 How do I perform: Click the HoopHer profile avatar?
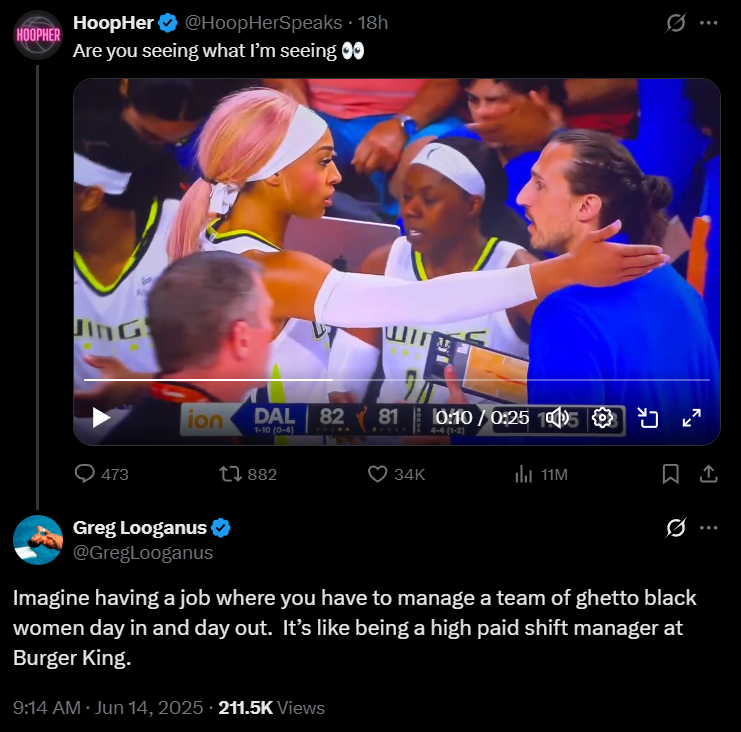pos(38,35)
